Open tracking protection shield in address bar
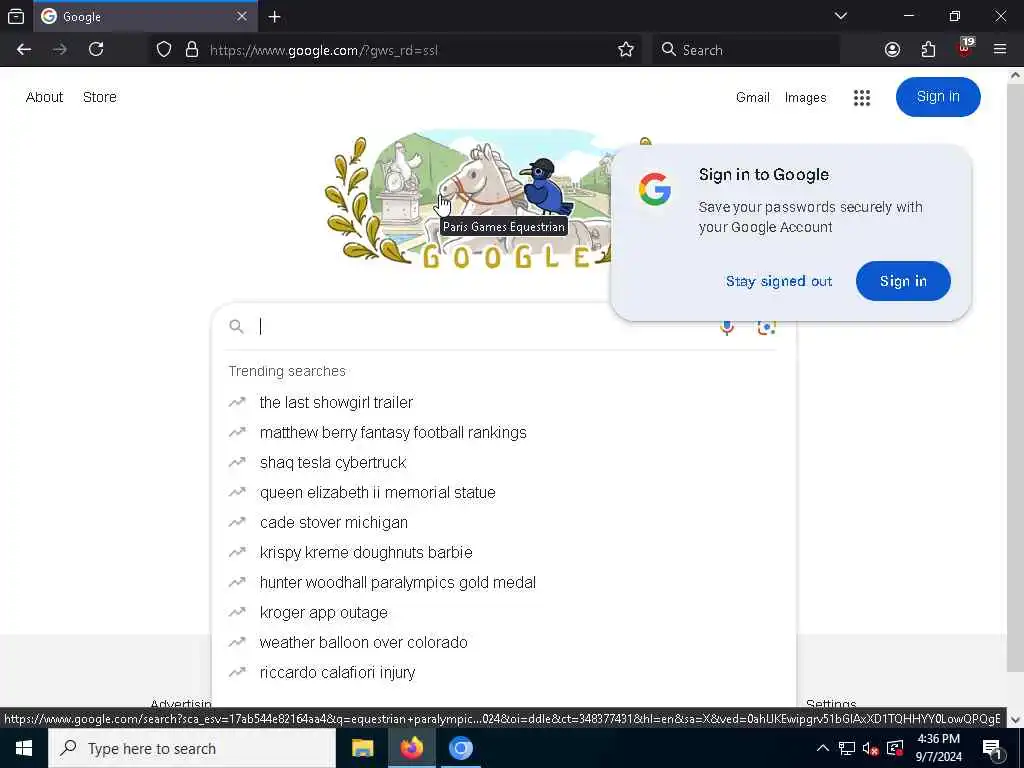Screen dimensions: 1024x768 coord(164,50)
